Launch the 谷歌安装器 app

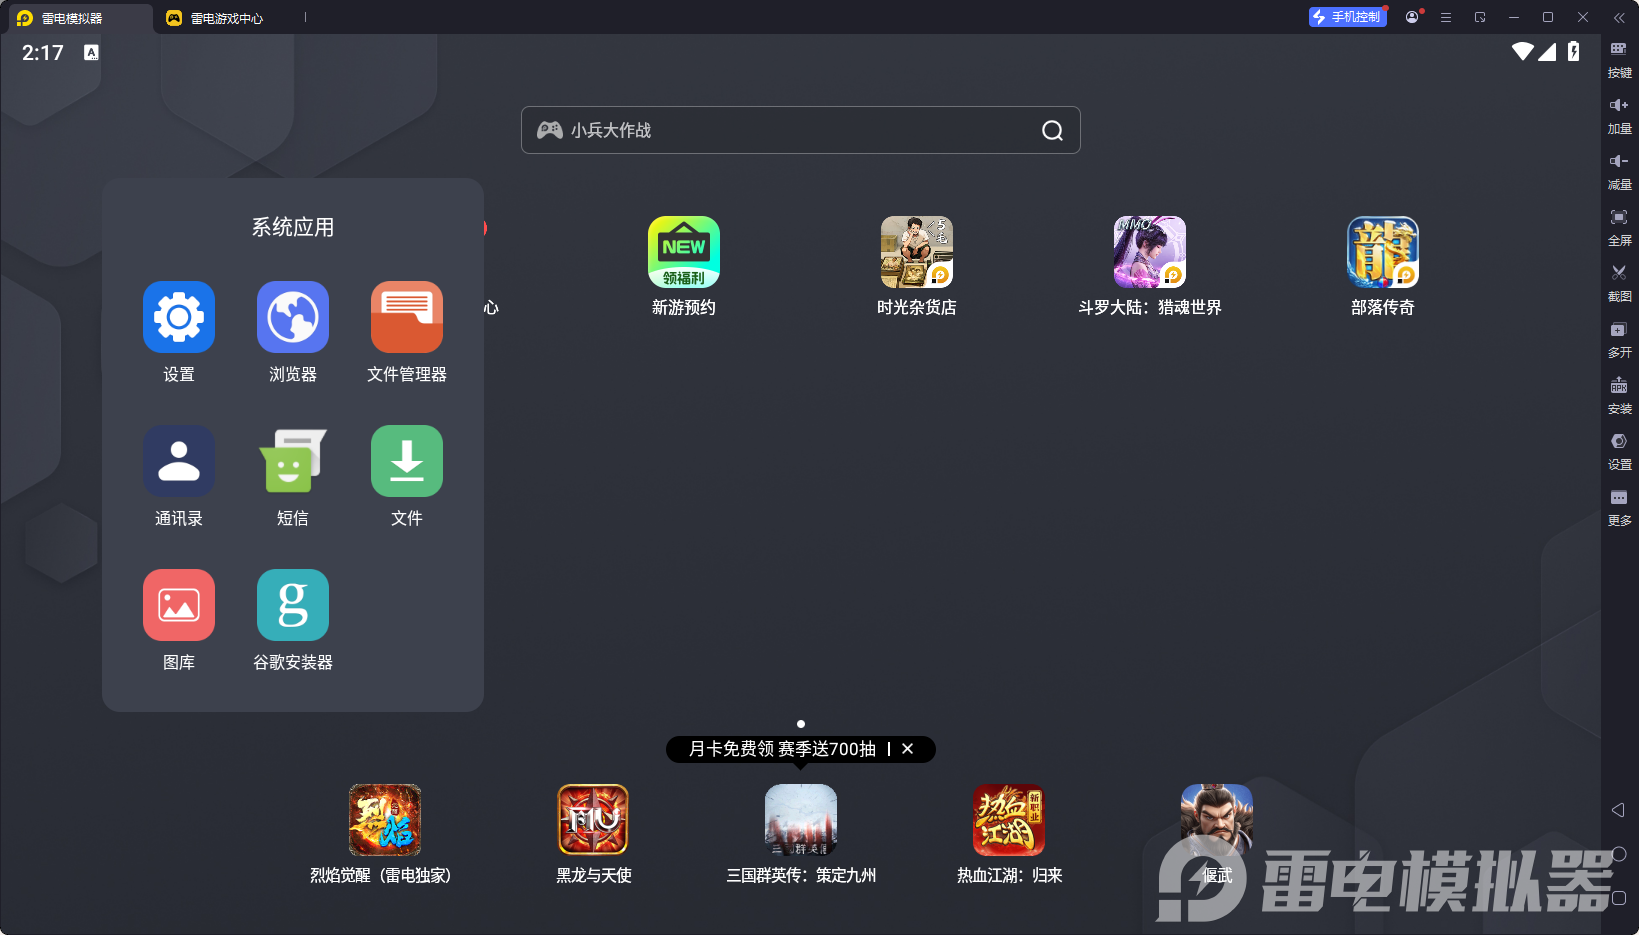click(x=293, y=605)
